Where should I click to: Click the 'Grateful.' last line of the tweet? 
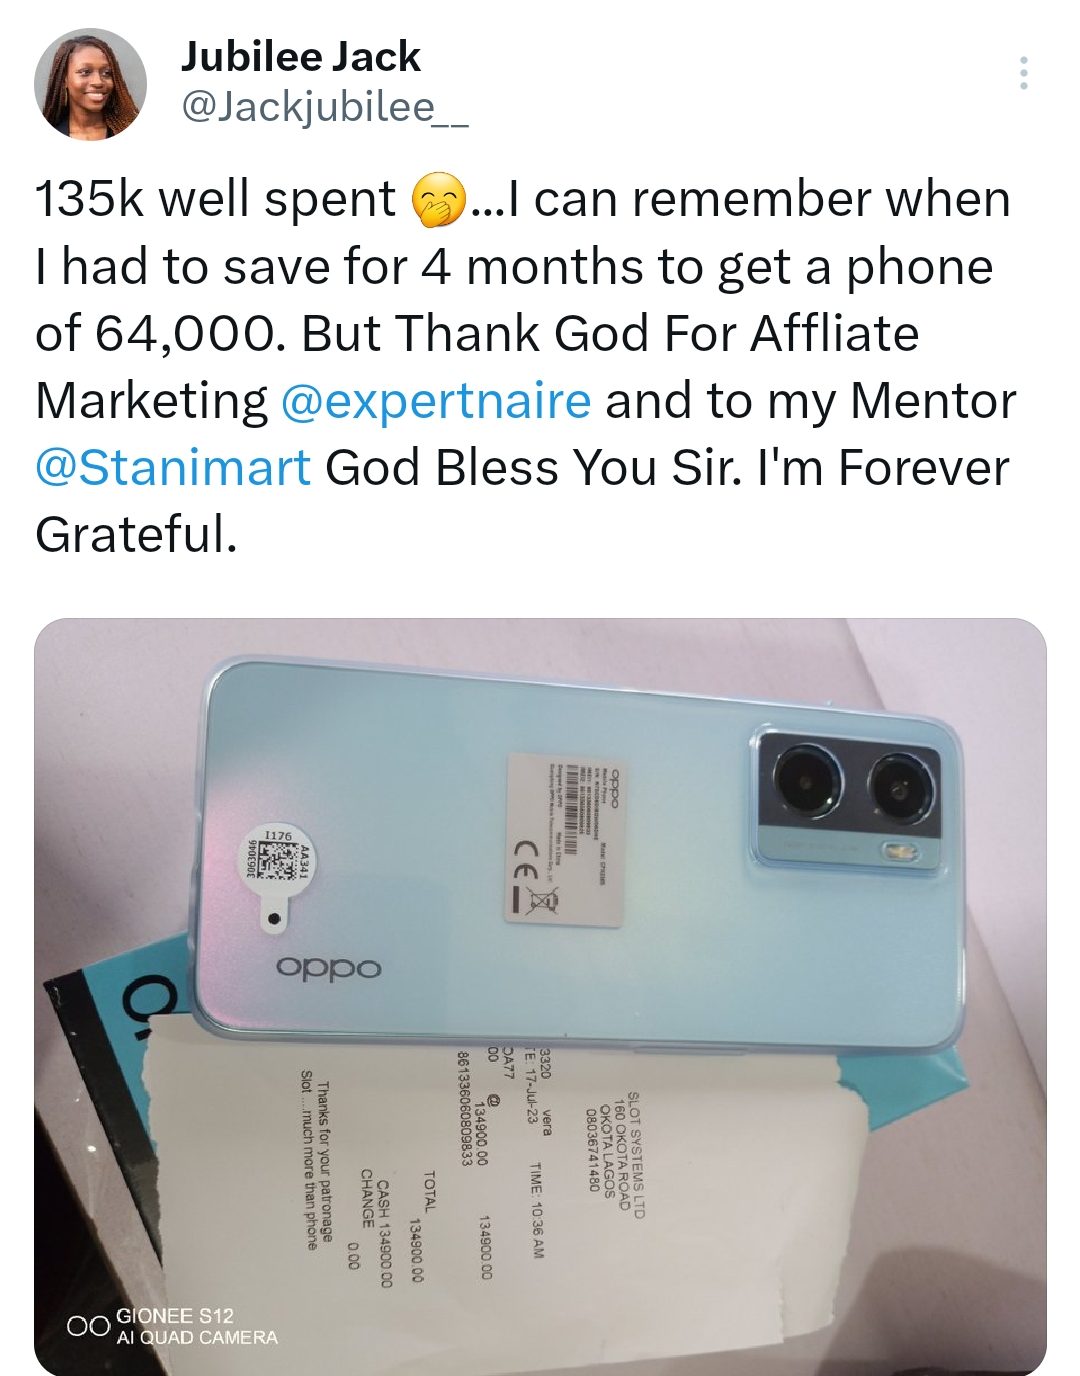pos(136,535)
